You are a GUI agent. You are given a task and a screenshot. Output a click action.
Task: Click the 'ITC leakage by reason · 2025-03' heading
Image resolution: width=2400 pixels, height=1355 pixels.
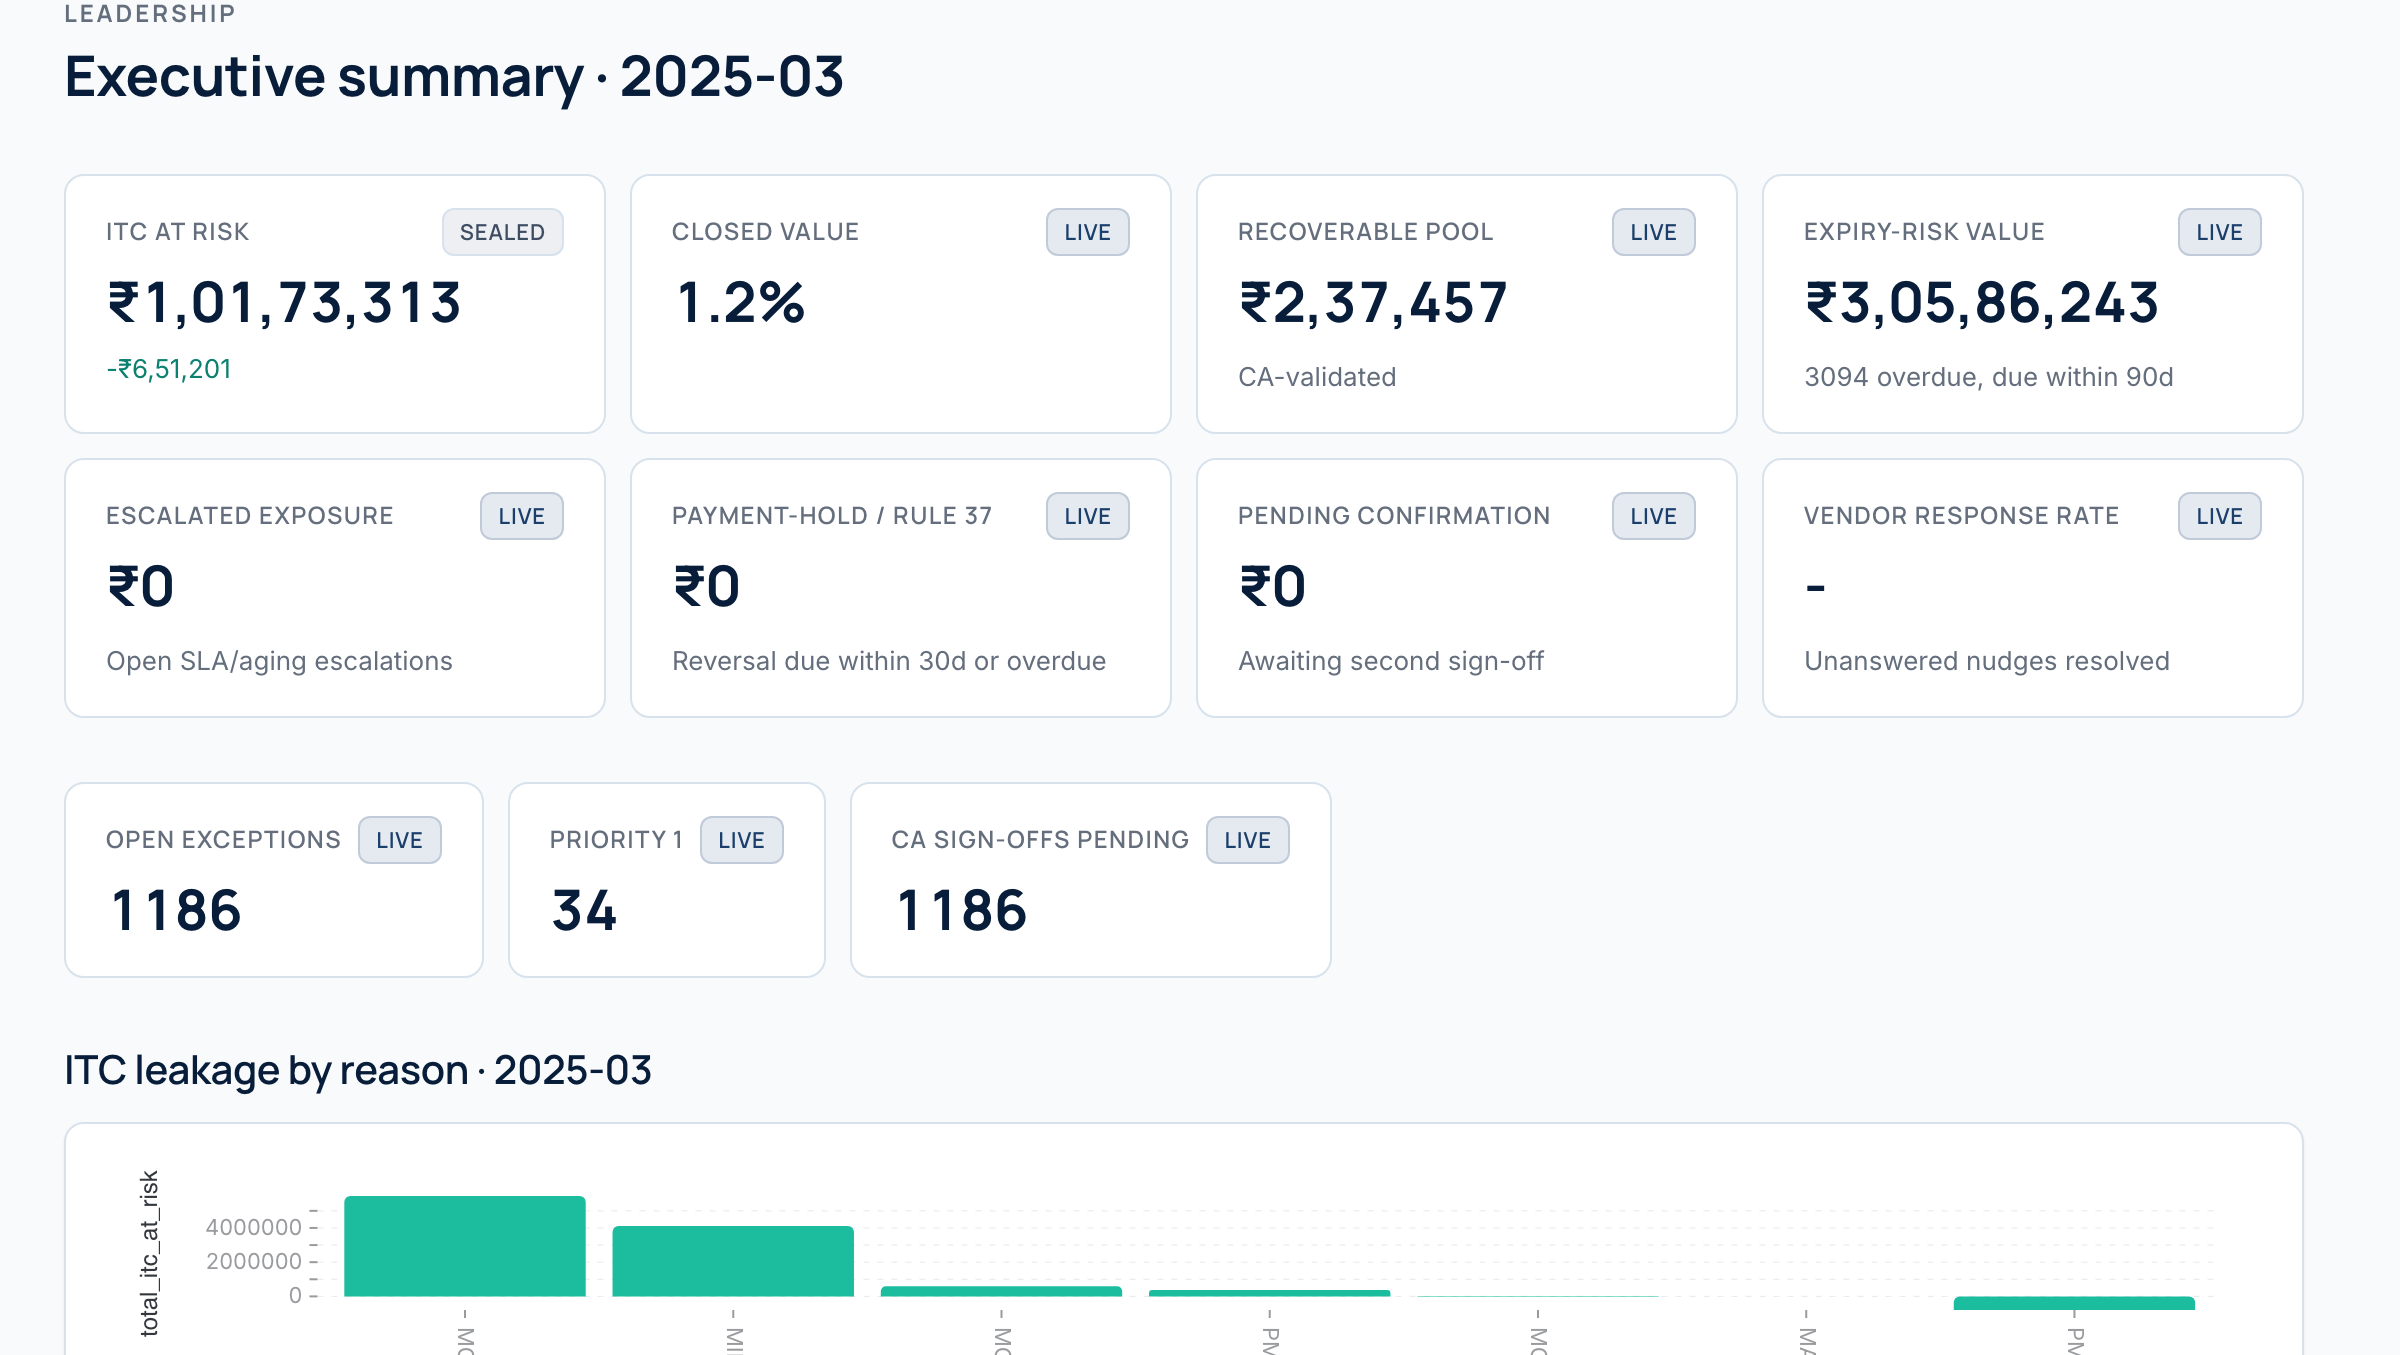pyautogui.click(x=358, y=1070)
